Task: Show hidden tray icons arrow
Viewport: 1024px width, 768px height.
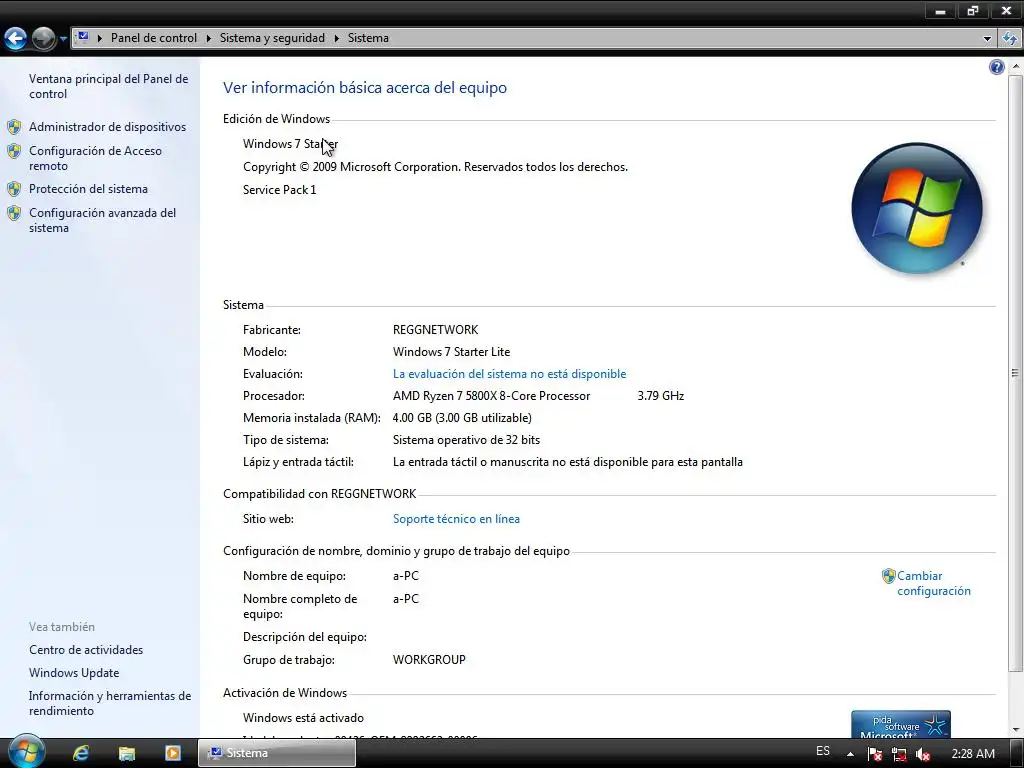Action: [x=850, y=754]
